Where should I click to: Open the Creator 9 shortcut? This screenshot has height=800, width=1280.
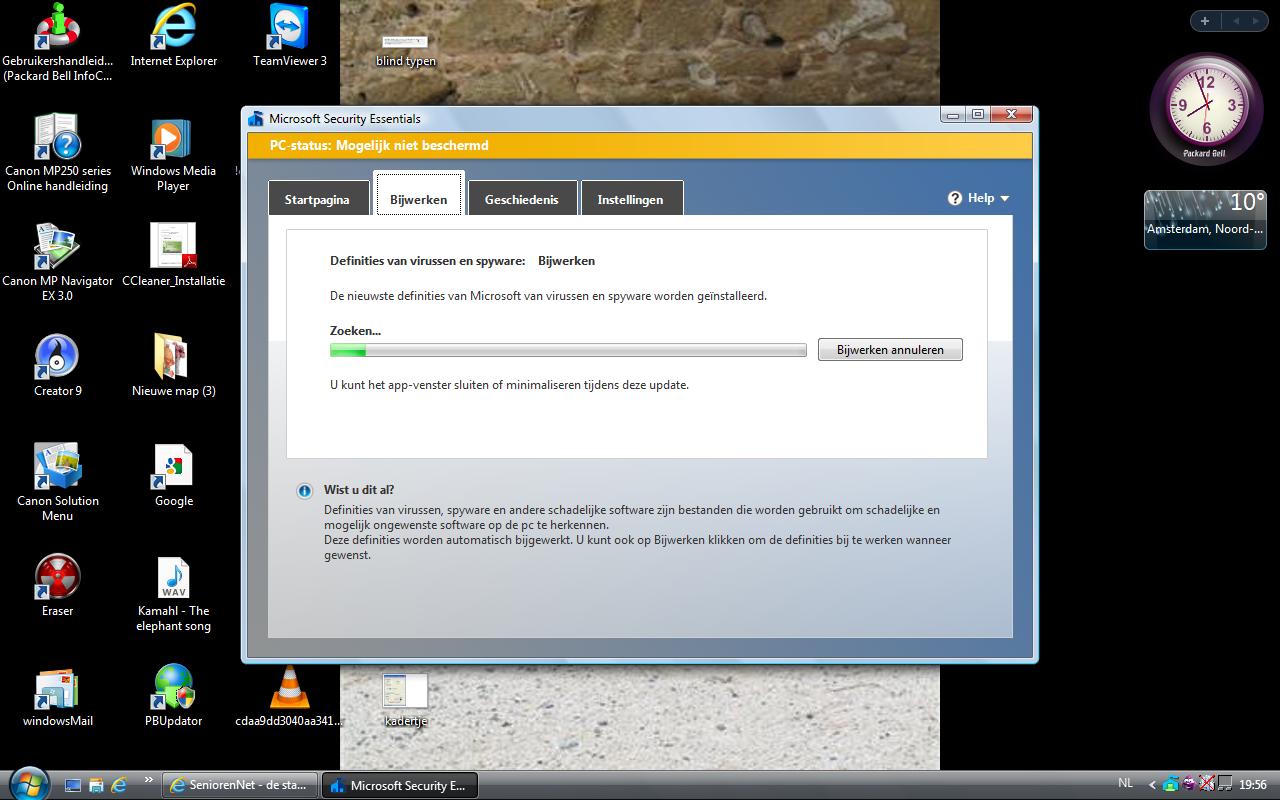[x=57, y=365]
